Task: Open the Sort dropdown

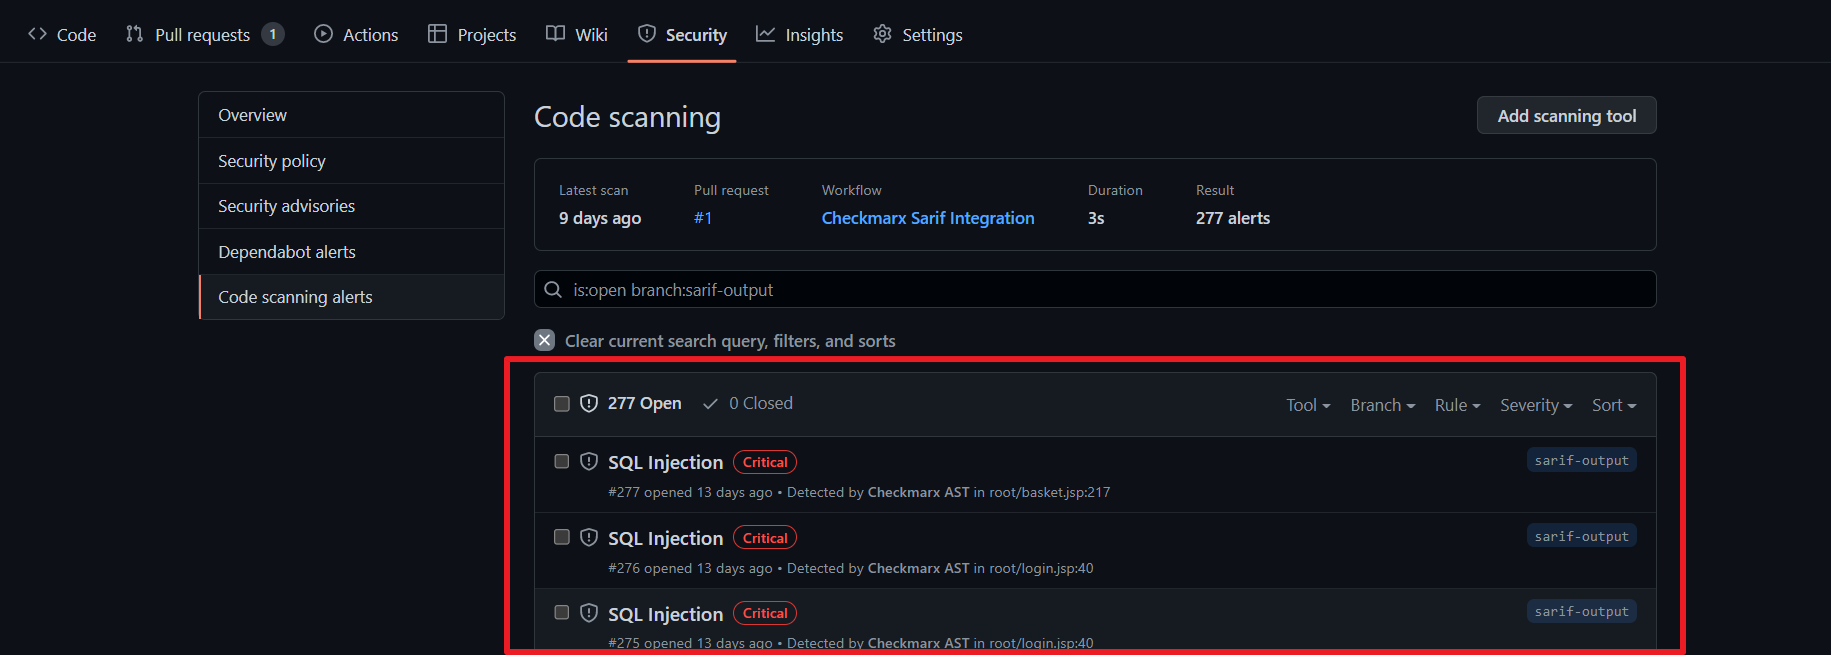Action: click(1614, 405)
